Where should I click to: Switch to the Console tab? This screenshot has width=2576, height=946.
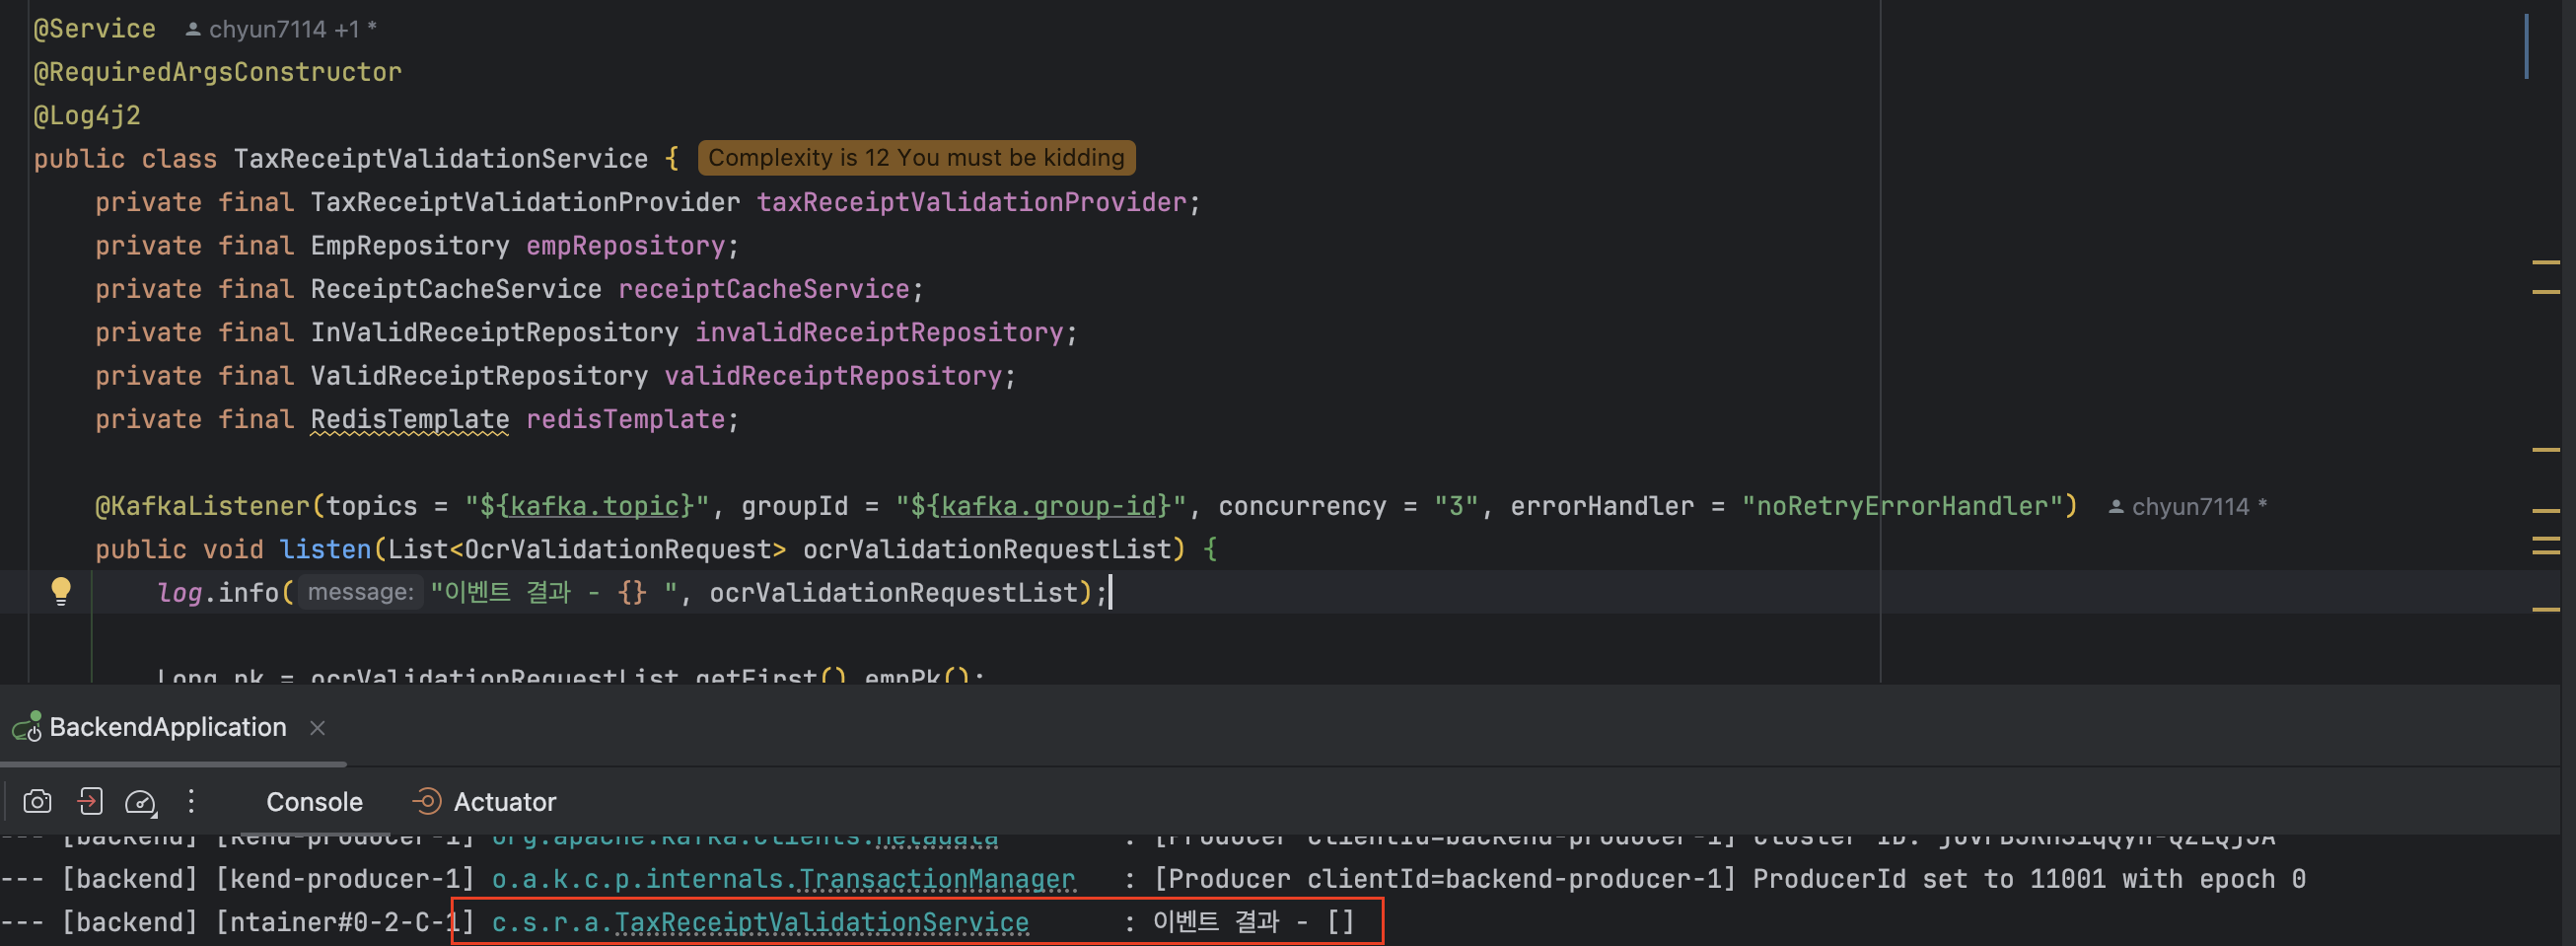tap(314, 802)
